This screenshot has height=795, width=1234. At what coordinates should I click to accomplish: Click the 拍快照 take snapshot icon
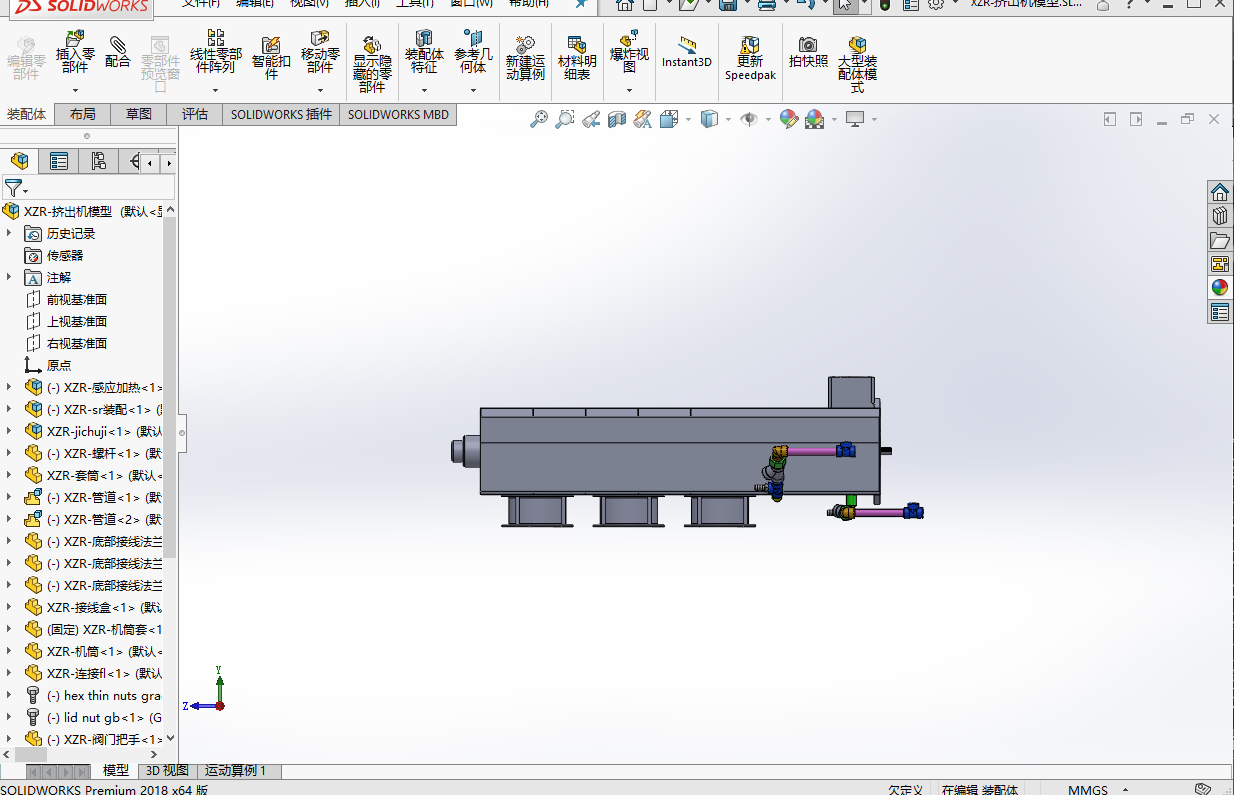[808, 52]
